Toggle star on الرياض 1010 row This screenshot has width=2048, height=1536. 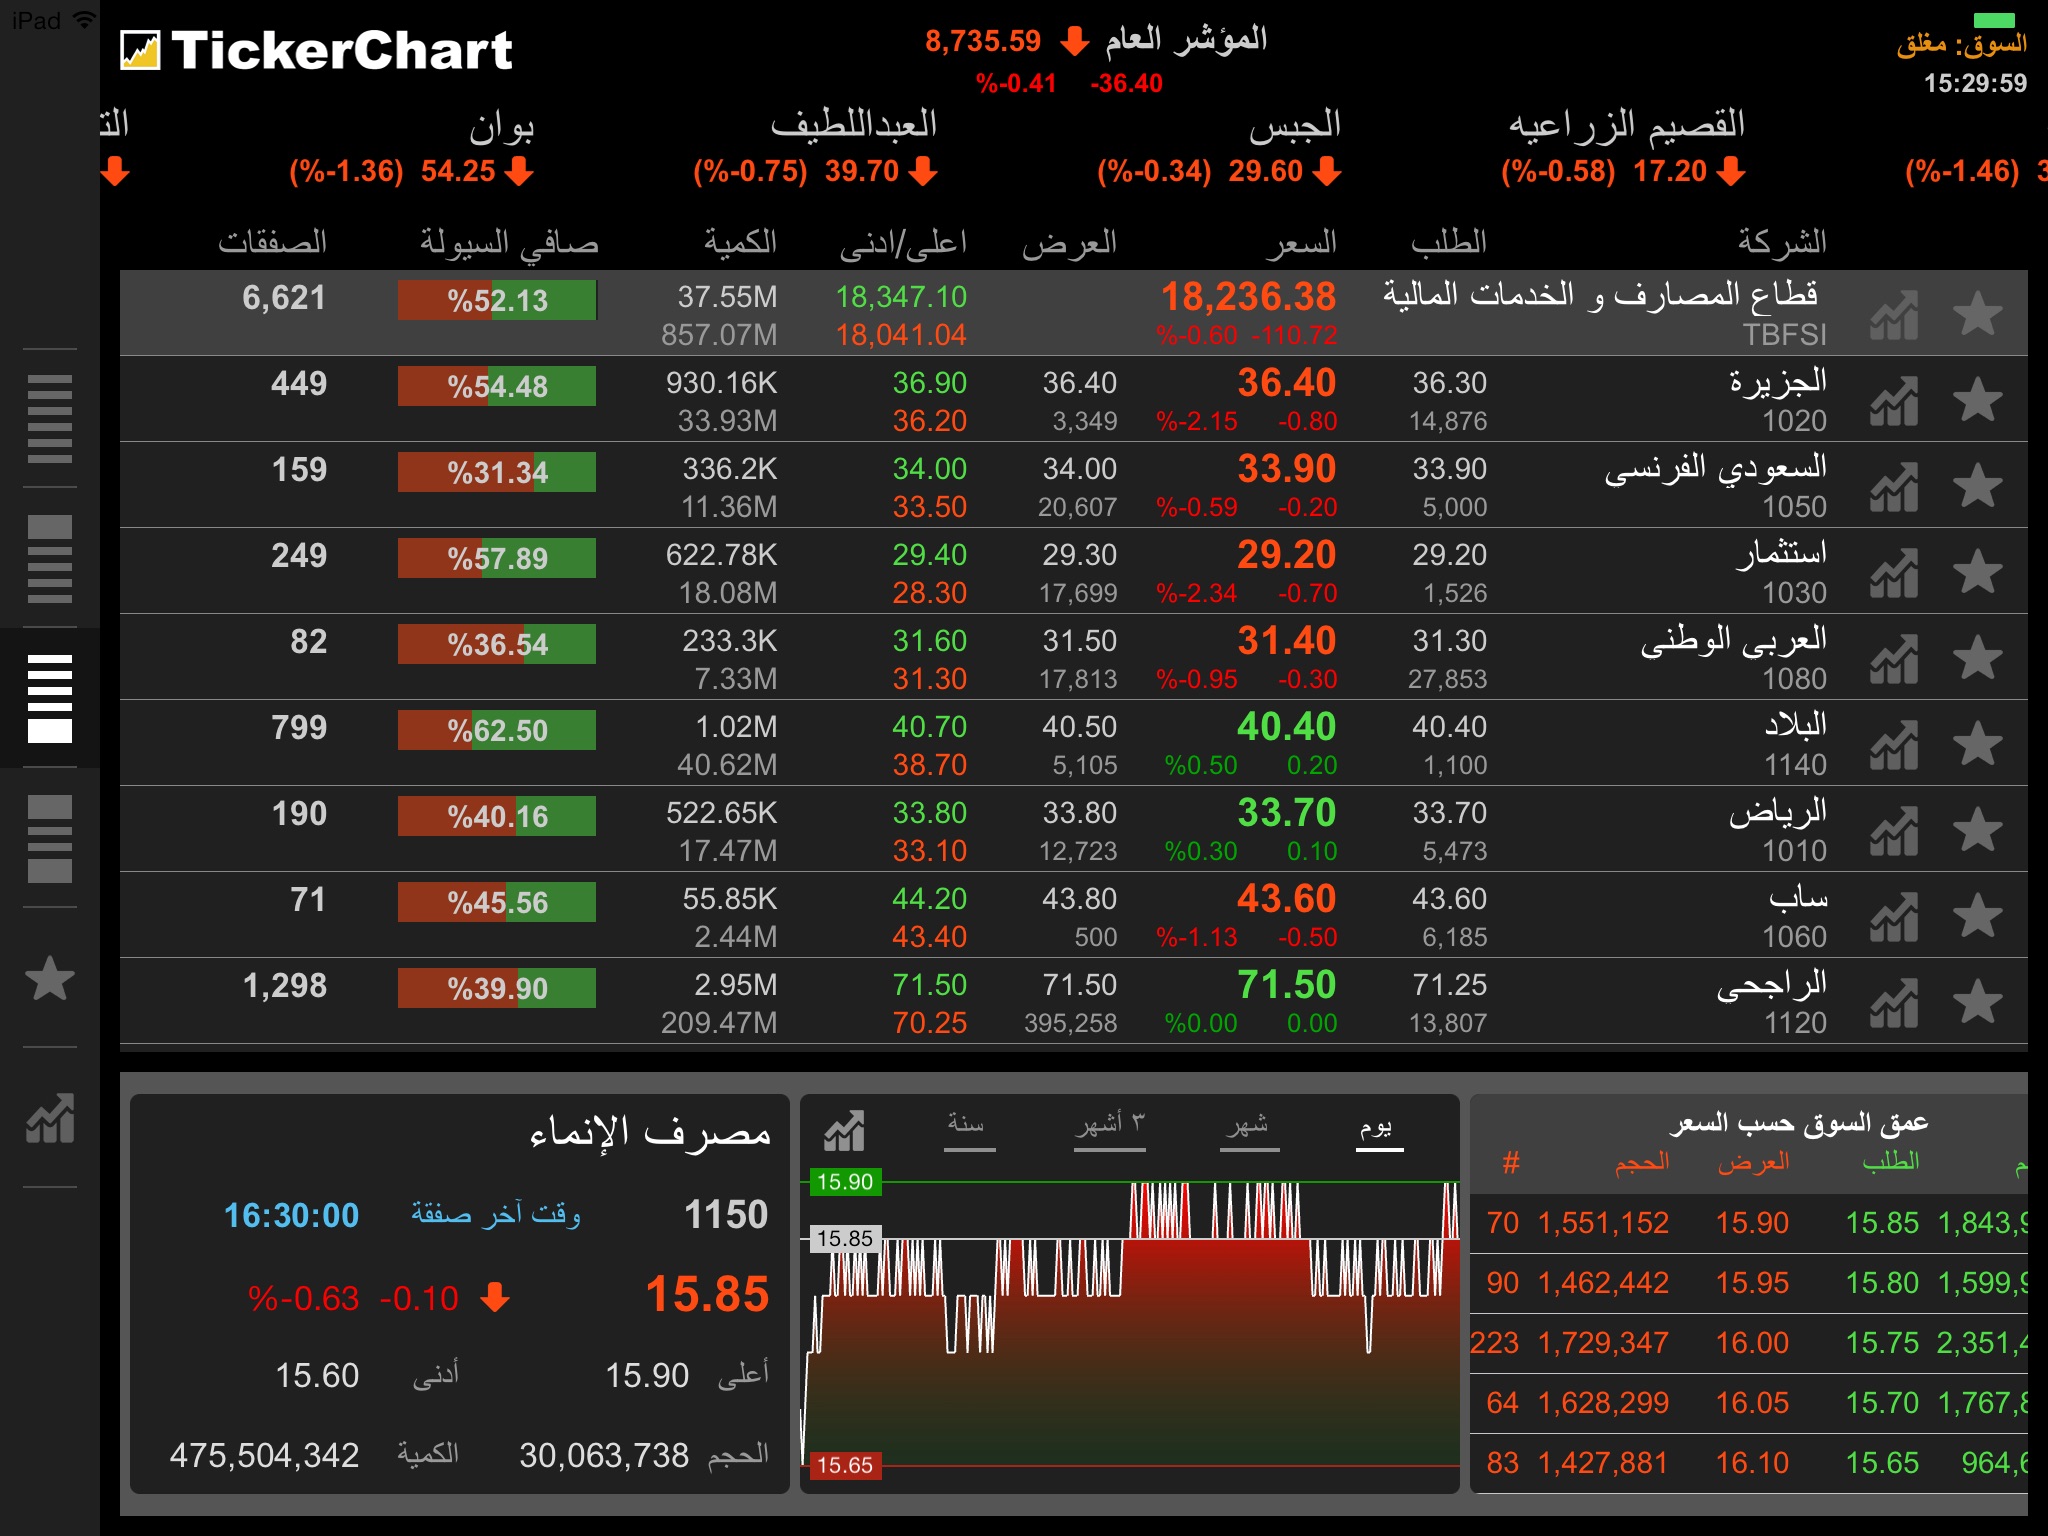[1977, 831]
